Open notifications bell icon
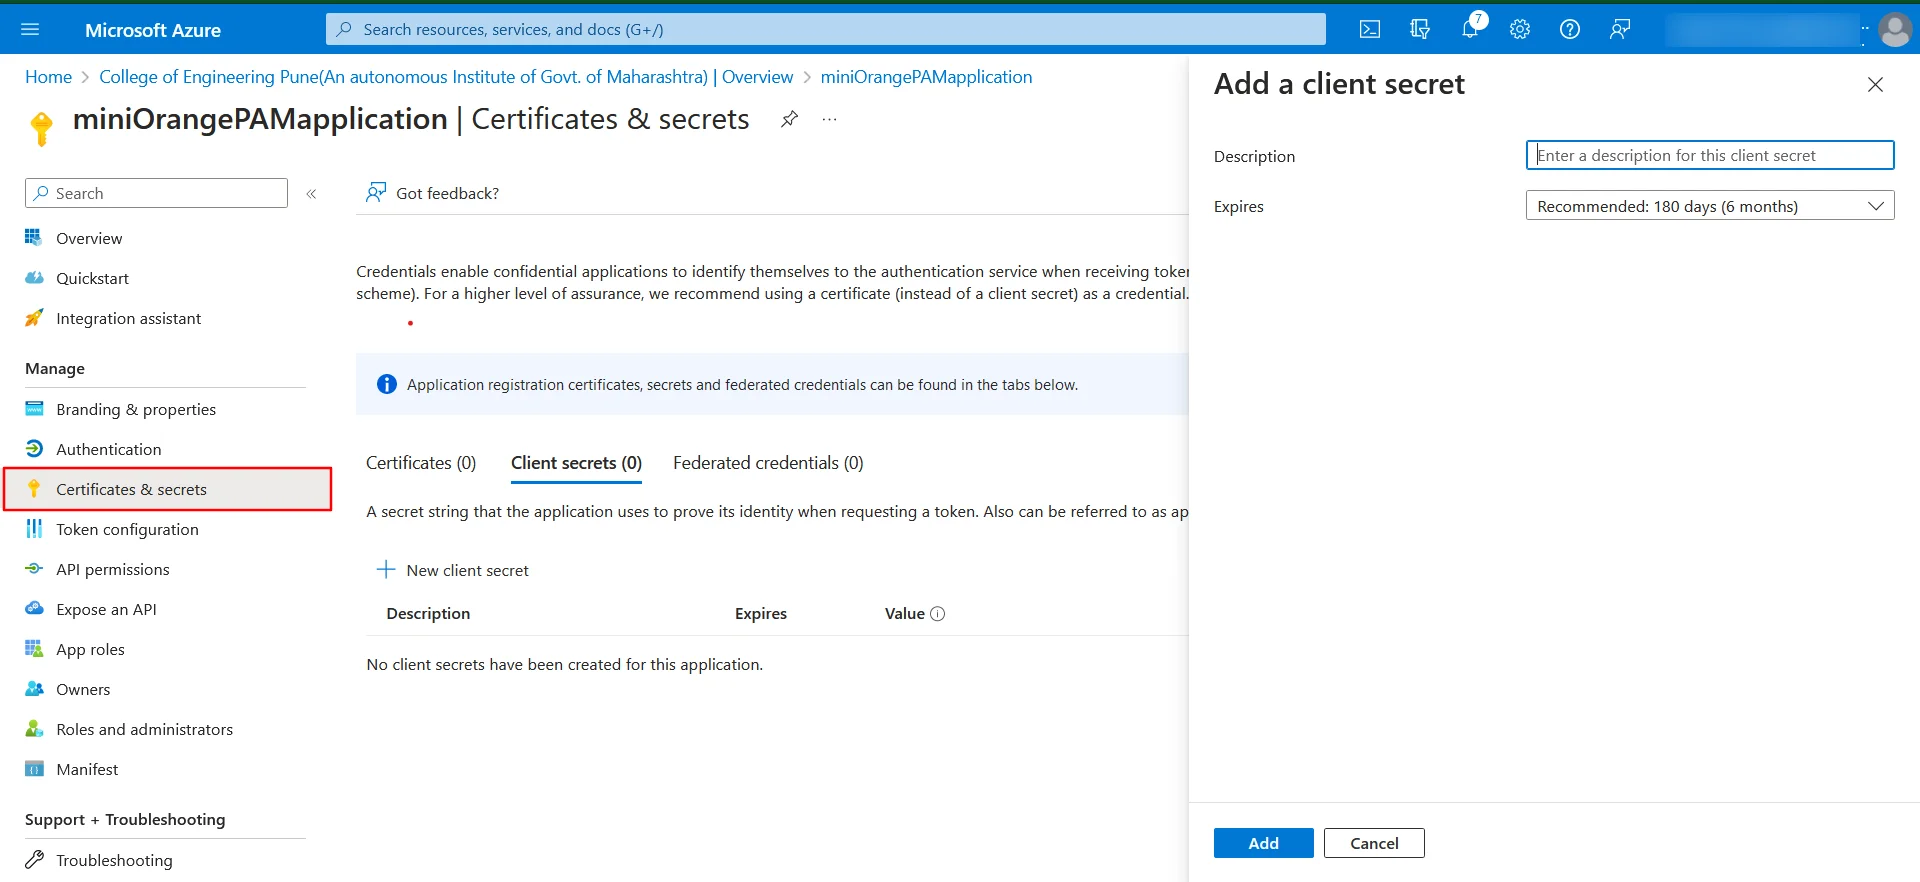The image size is (1920, 882). click(1470, 30)
